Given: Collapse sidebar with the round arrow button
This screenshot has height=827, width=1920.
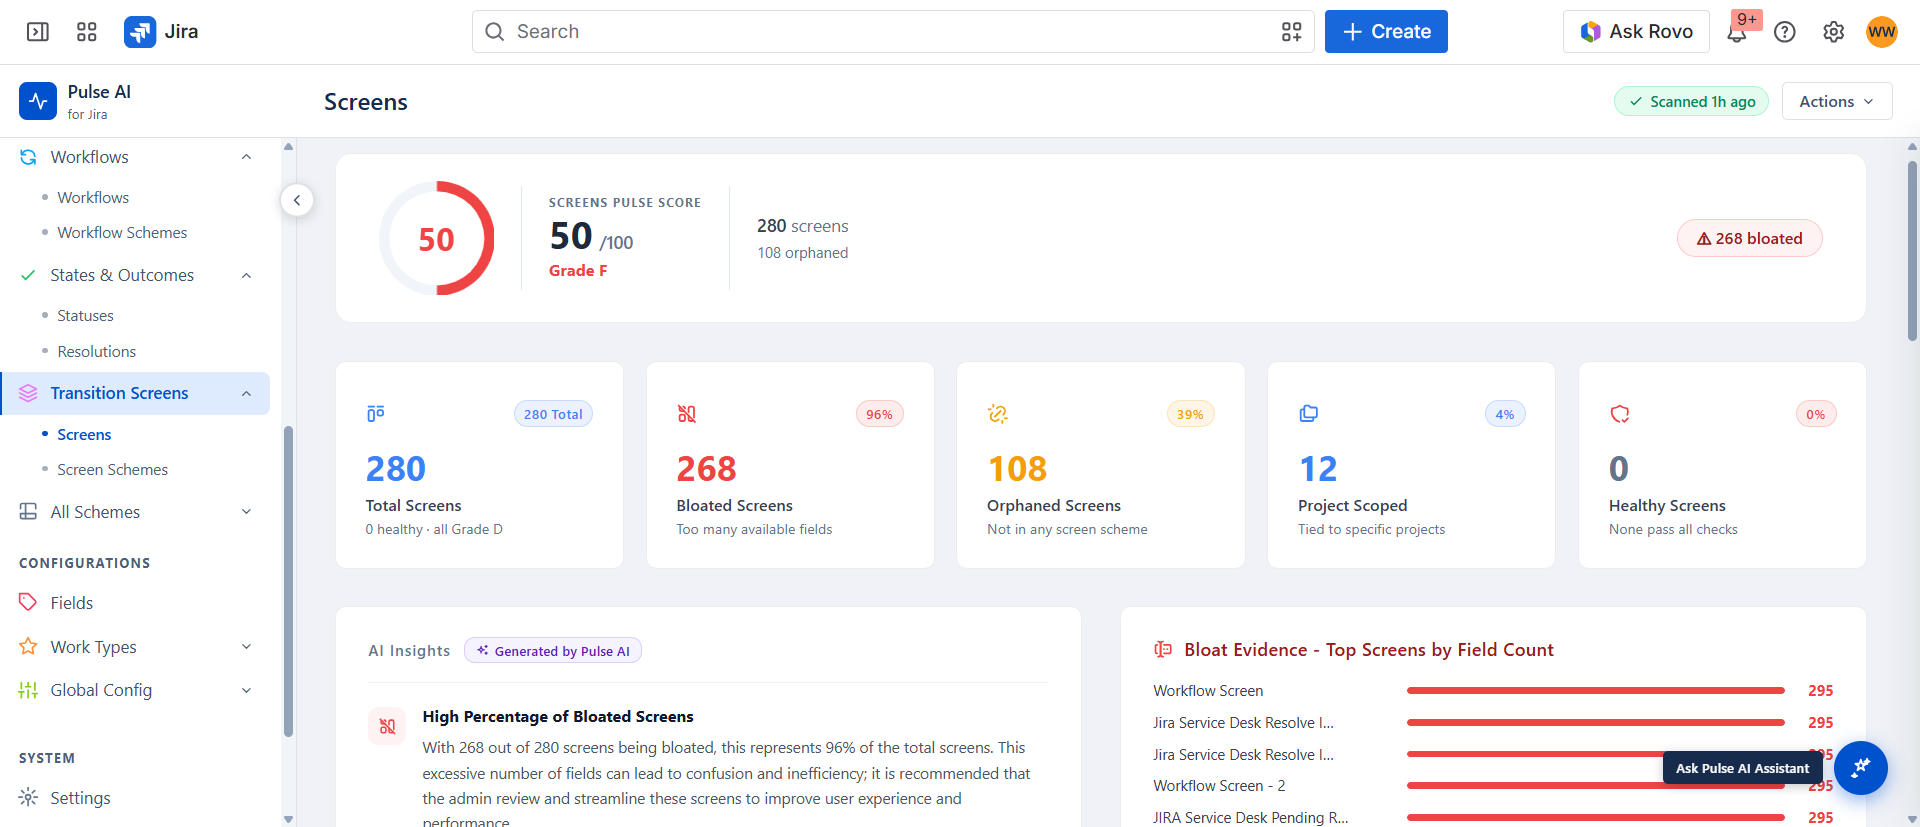Looking at the screenshot, I should tap(297, 200).
